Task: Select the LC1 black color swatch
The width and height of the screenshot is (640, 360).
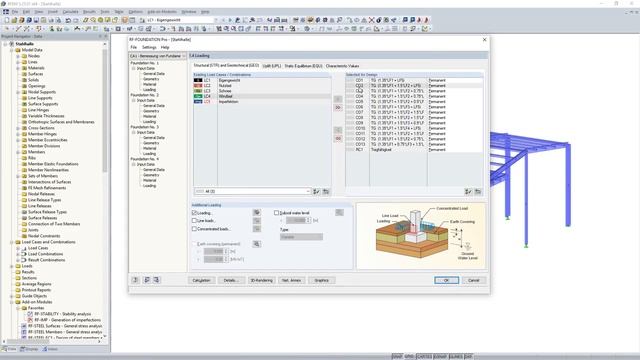Action: [198, 80]
